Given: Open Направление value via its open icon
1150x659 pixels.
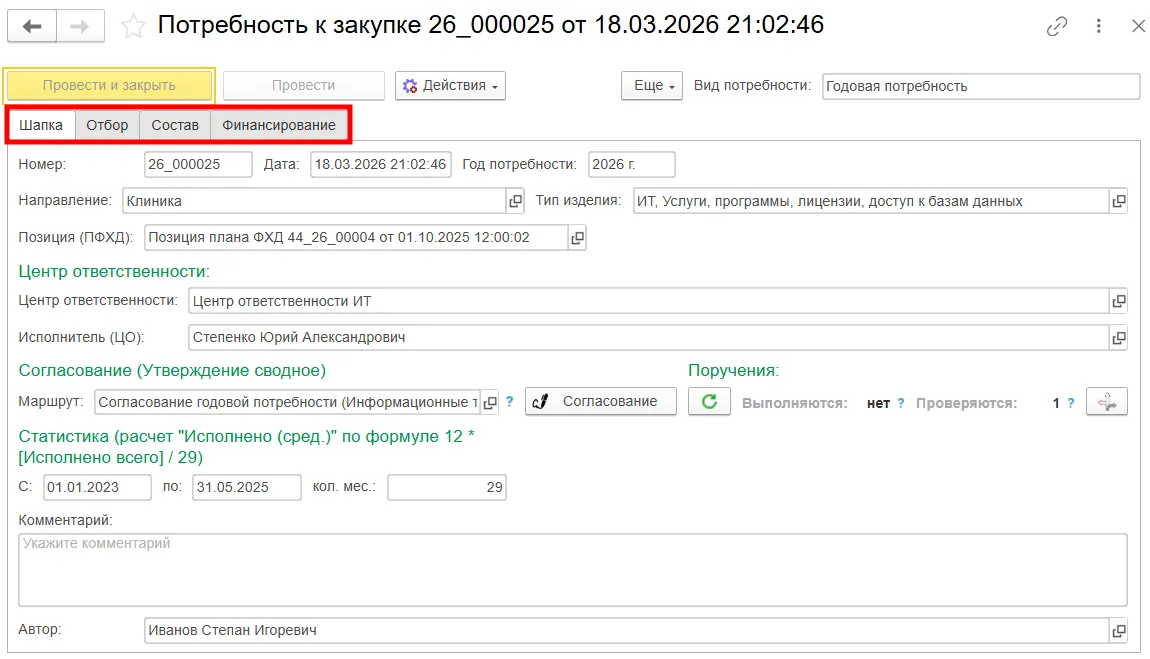Looking at the screenshot, I should [516, 201].
